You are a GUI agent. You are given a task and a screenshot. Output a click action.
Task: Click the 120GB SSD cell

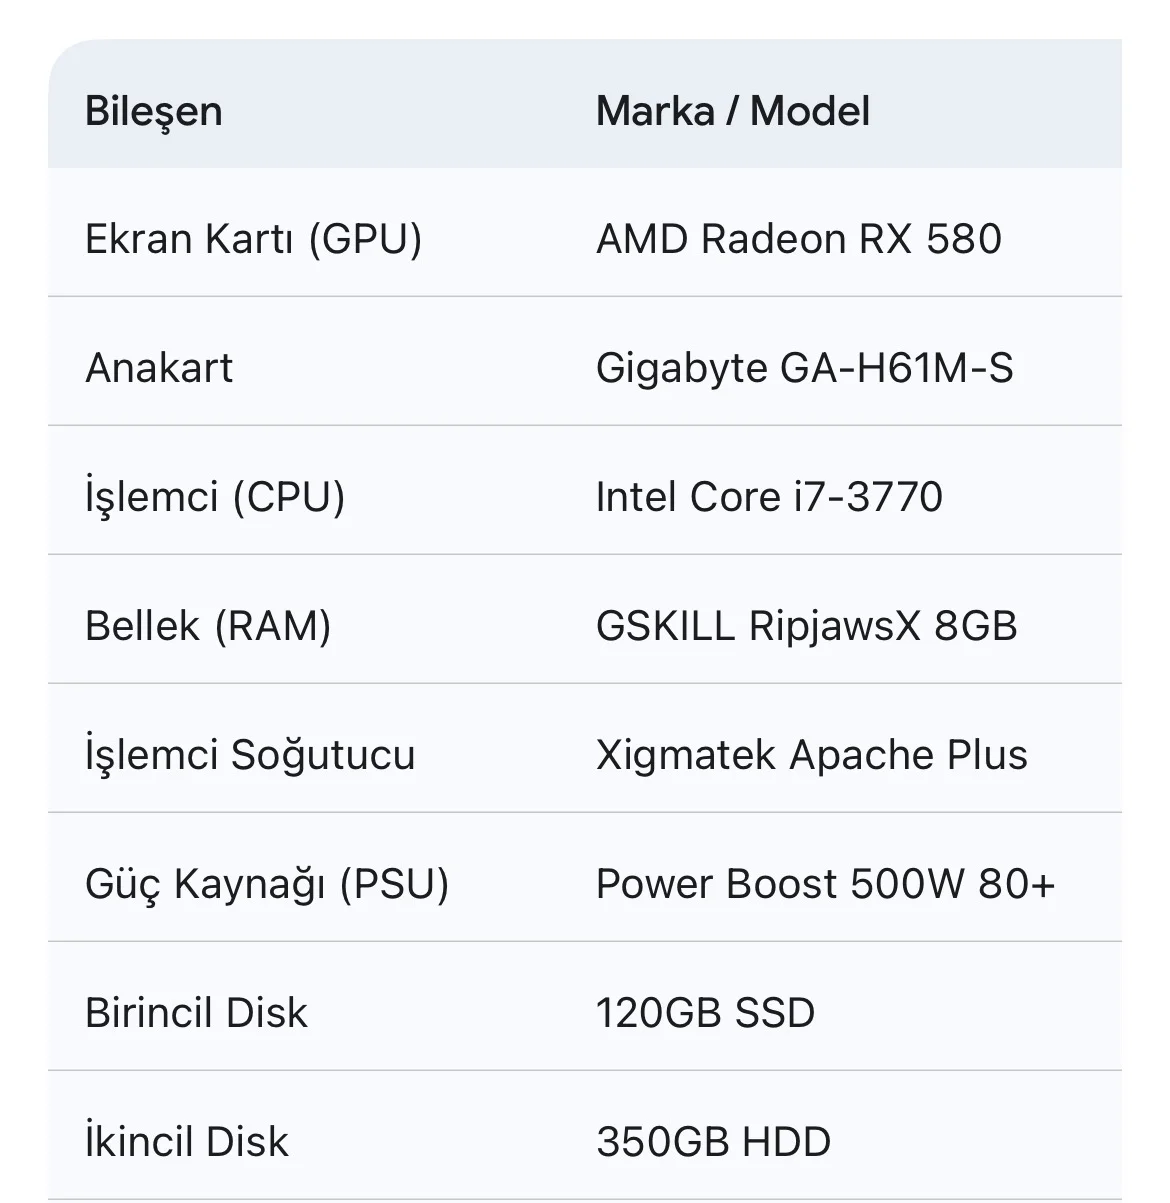(x=705, y=1013)
